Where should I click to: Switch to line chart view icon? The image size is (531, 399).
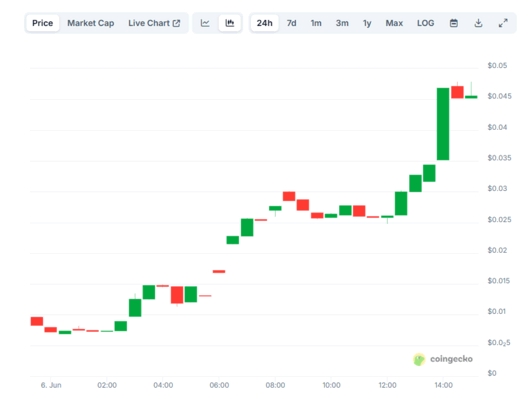point(205,23)
